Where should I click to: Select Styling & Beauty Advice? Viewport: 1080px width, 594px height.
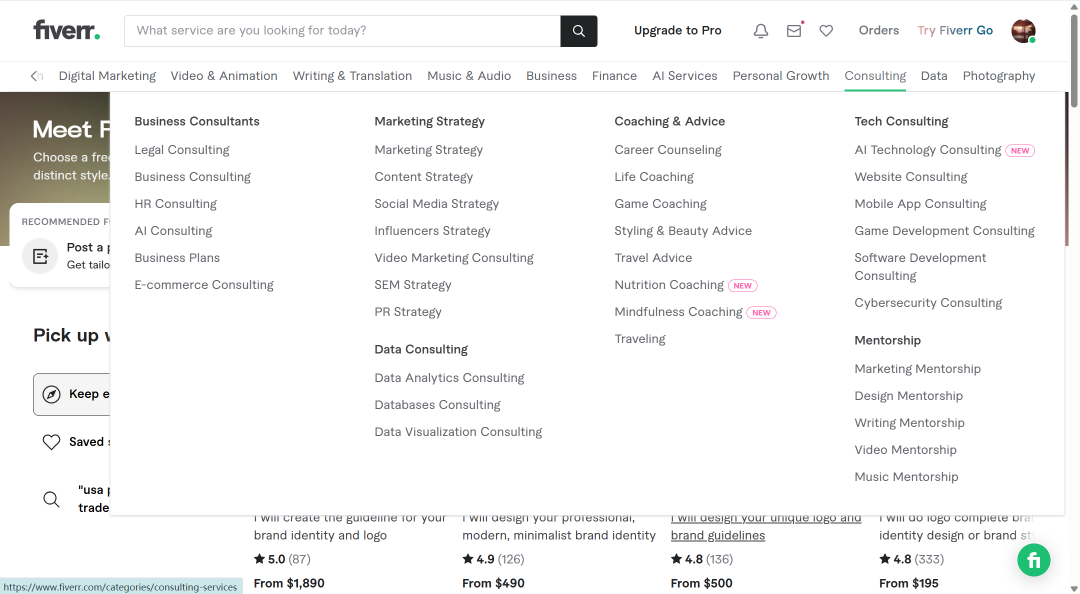pos(683,230)
